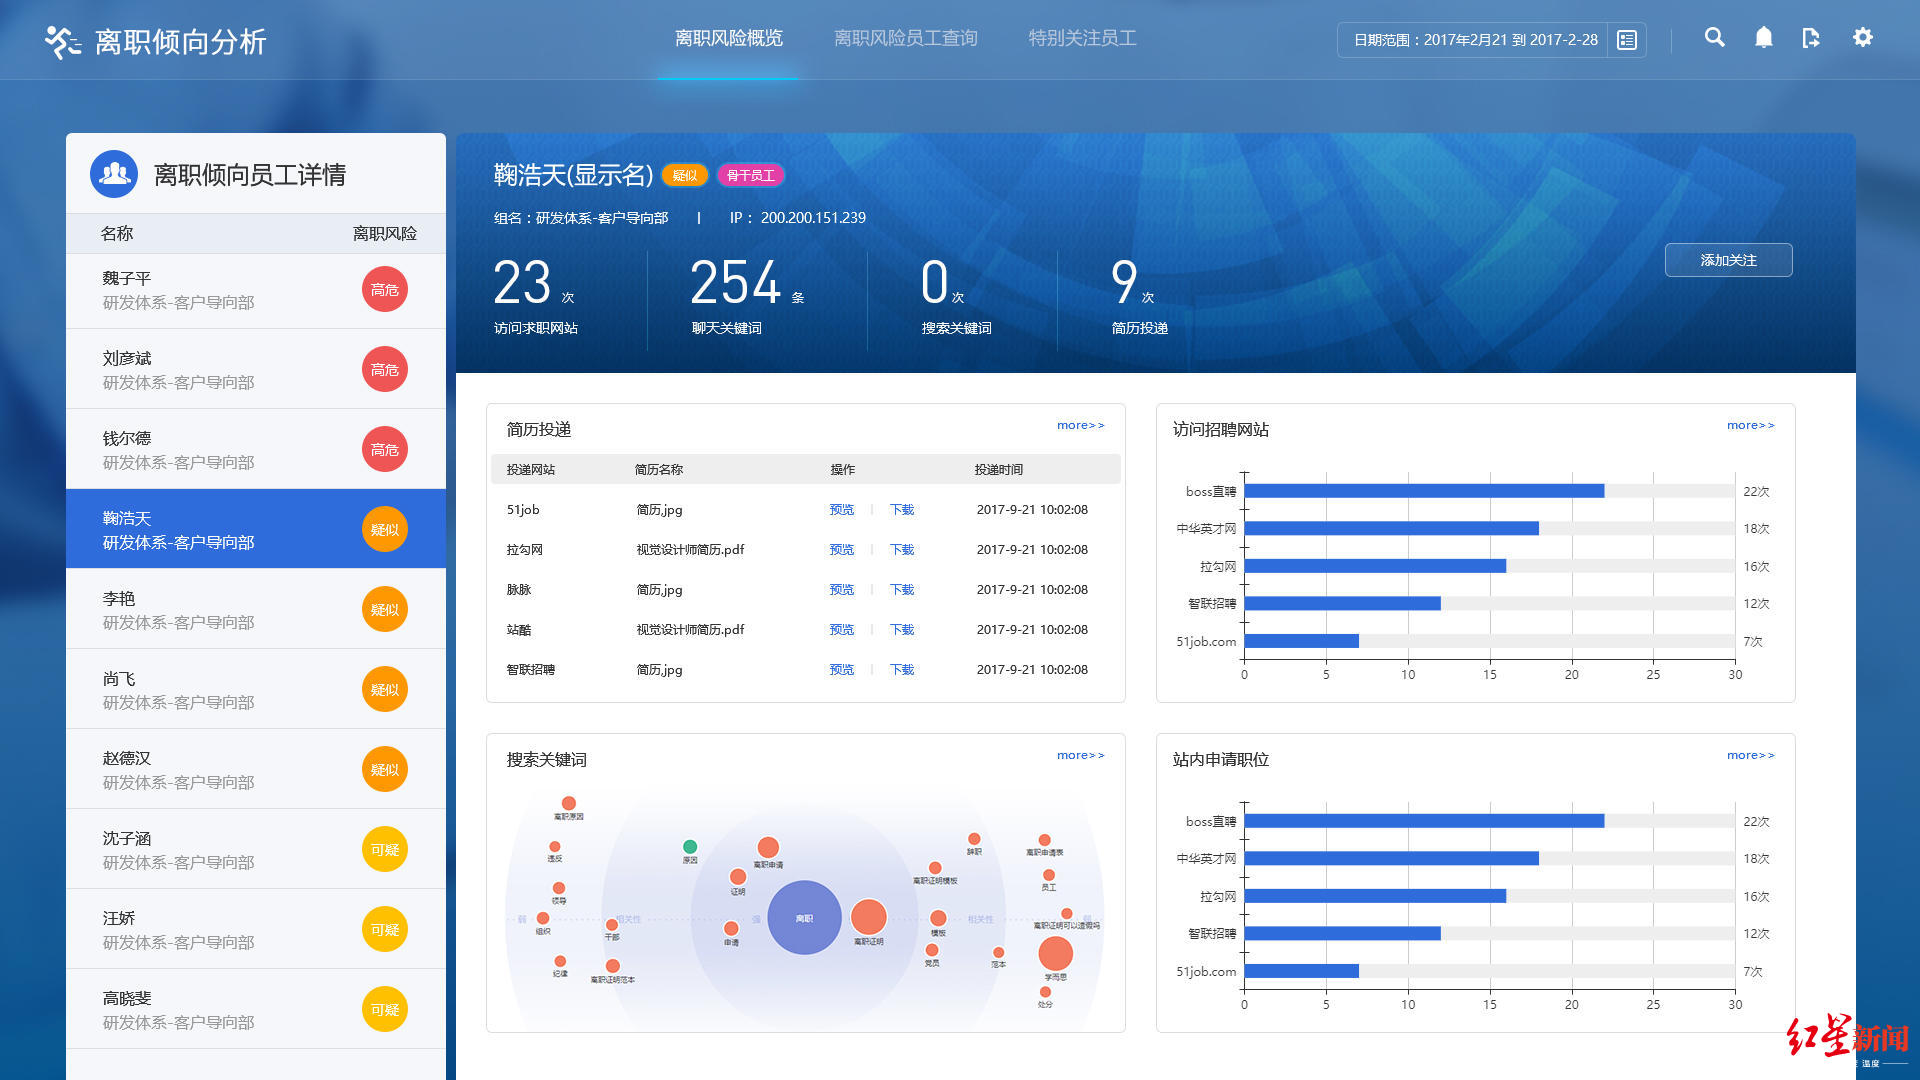Expand 简历投递 panel with more link
Viewport: 1920px width, 1080px height.
tap(1080, 425)
